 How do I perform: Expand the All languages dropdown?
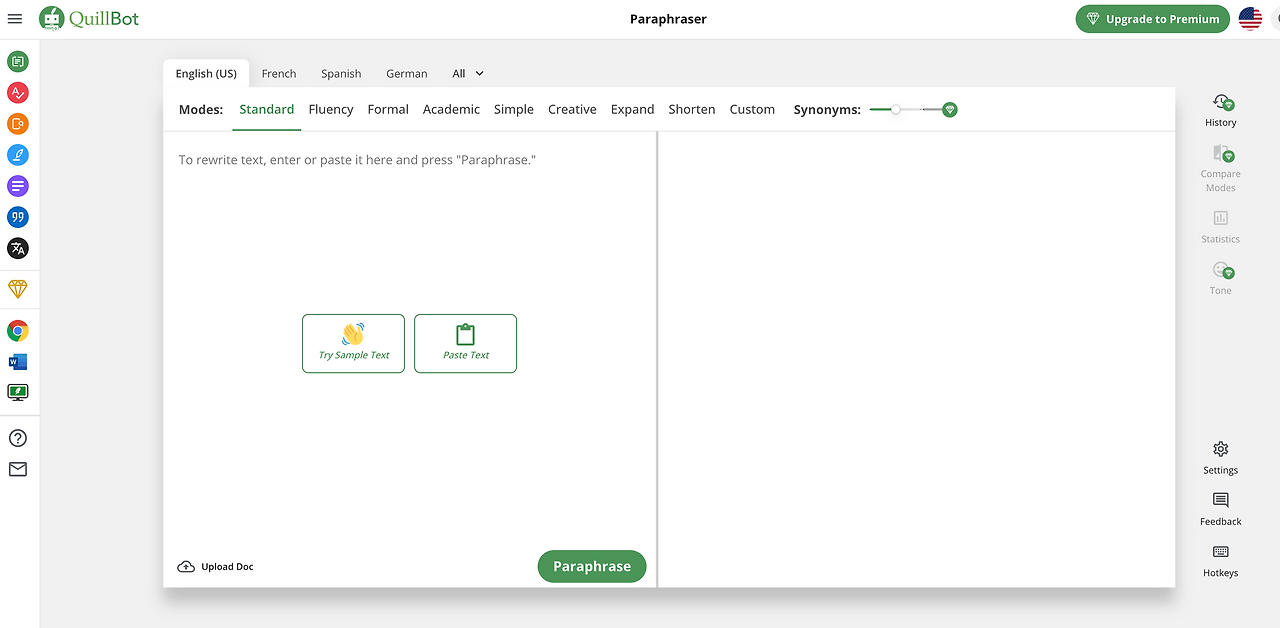[467, 73]
